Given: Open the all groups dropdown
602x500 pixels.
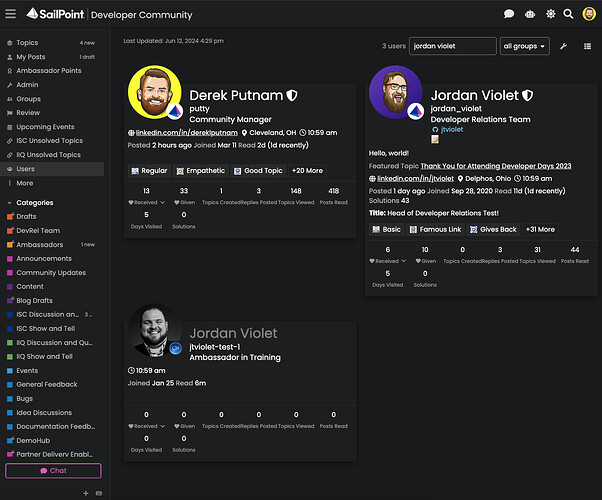Looking at the screenshot, I should (x=524, y=46).
